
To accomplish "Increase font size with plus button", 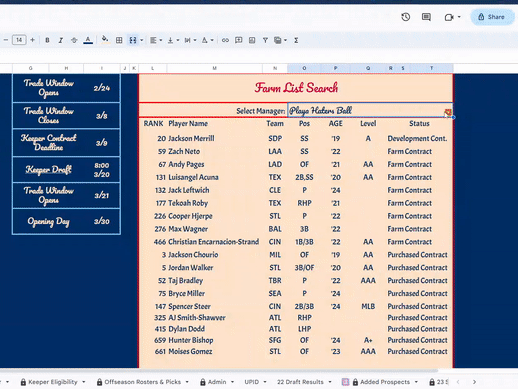I will click(x=32, y=40).
